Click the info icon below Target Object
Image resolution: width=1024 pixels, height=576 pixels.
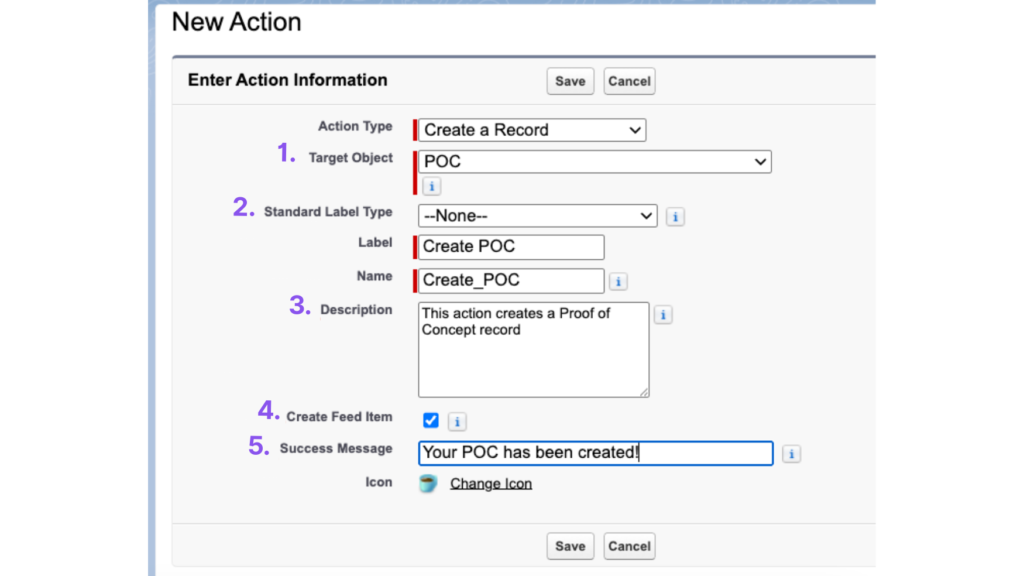pos(431,186)
